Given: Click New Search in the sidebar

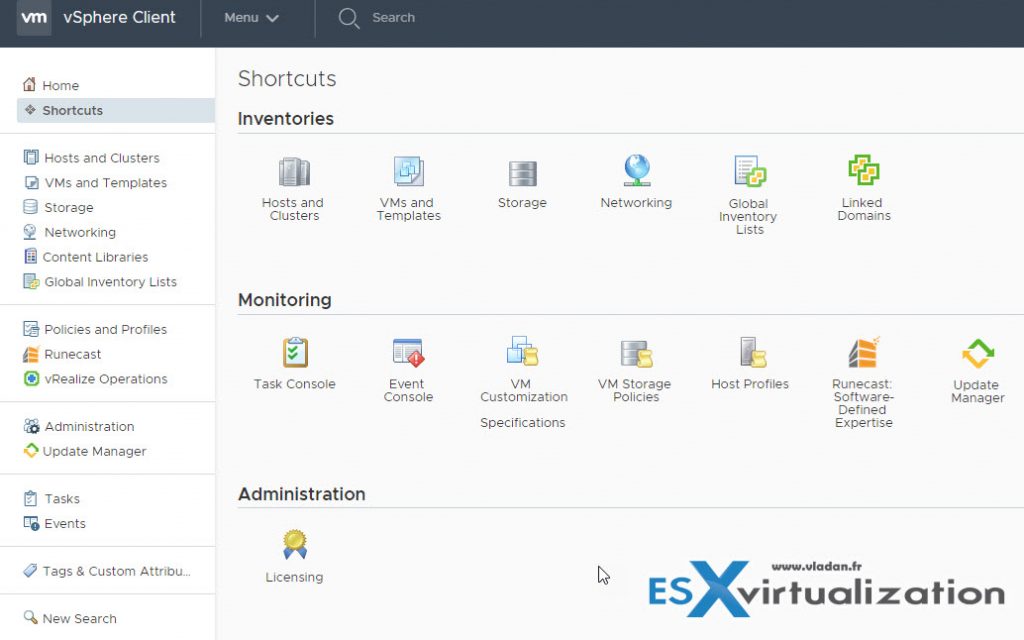Looking at the screenshot, I should point(79,619).
